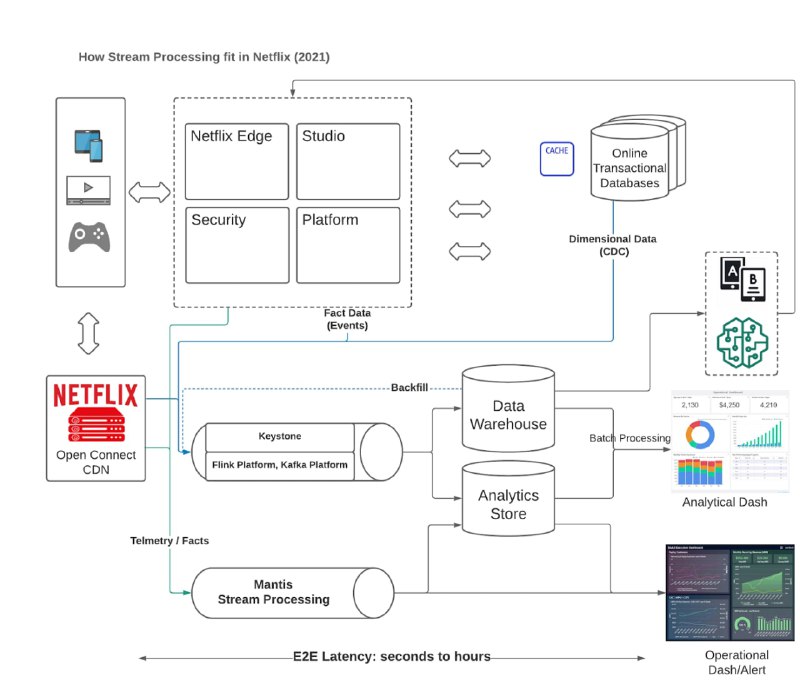Click the 4,210 value in Analytical Dash
Image resolution: width=800 pixels, height=684 pixels.
coord(768,404)
